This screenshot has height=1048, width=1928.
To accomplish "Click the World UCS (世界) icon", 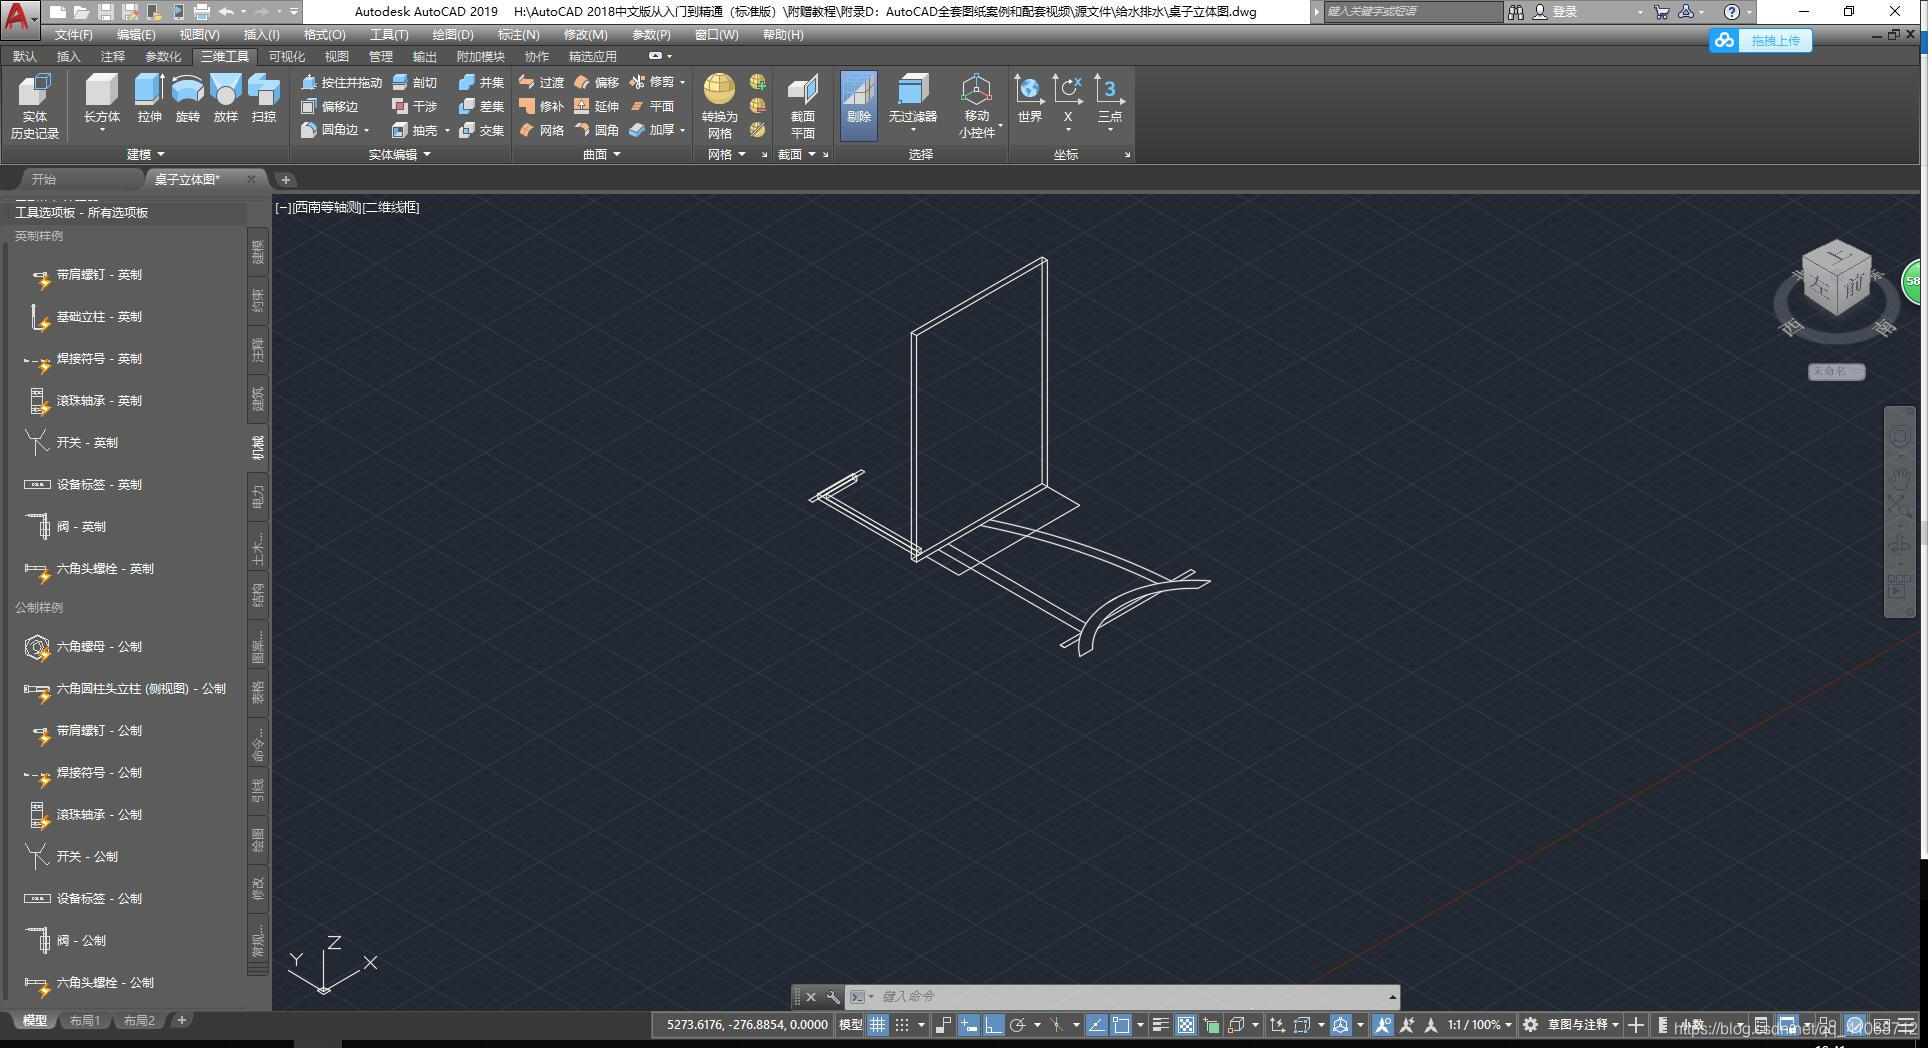I will 1029,98.
